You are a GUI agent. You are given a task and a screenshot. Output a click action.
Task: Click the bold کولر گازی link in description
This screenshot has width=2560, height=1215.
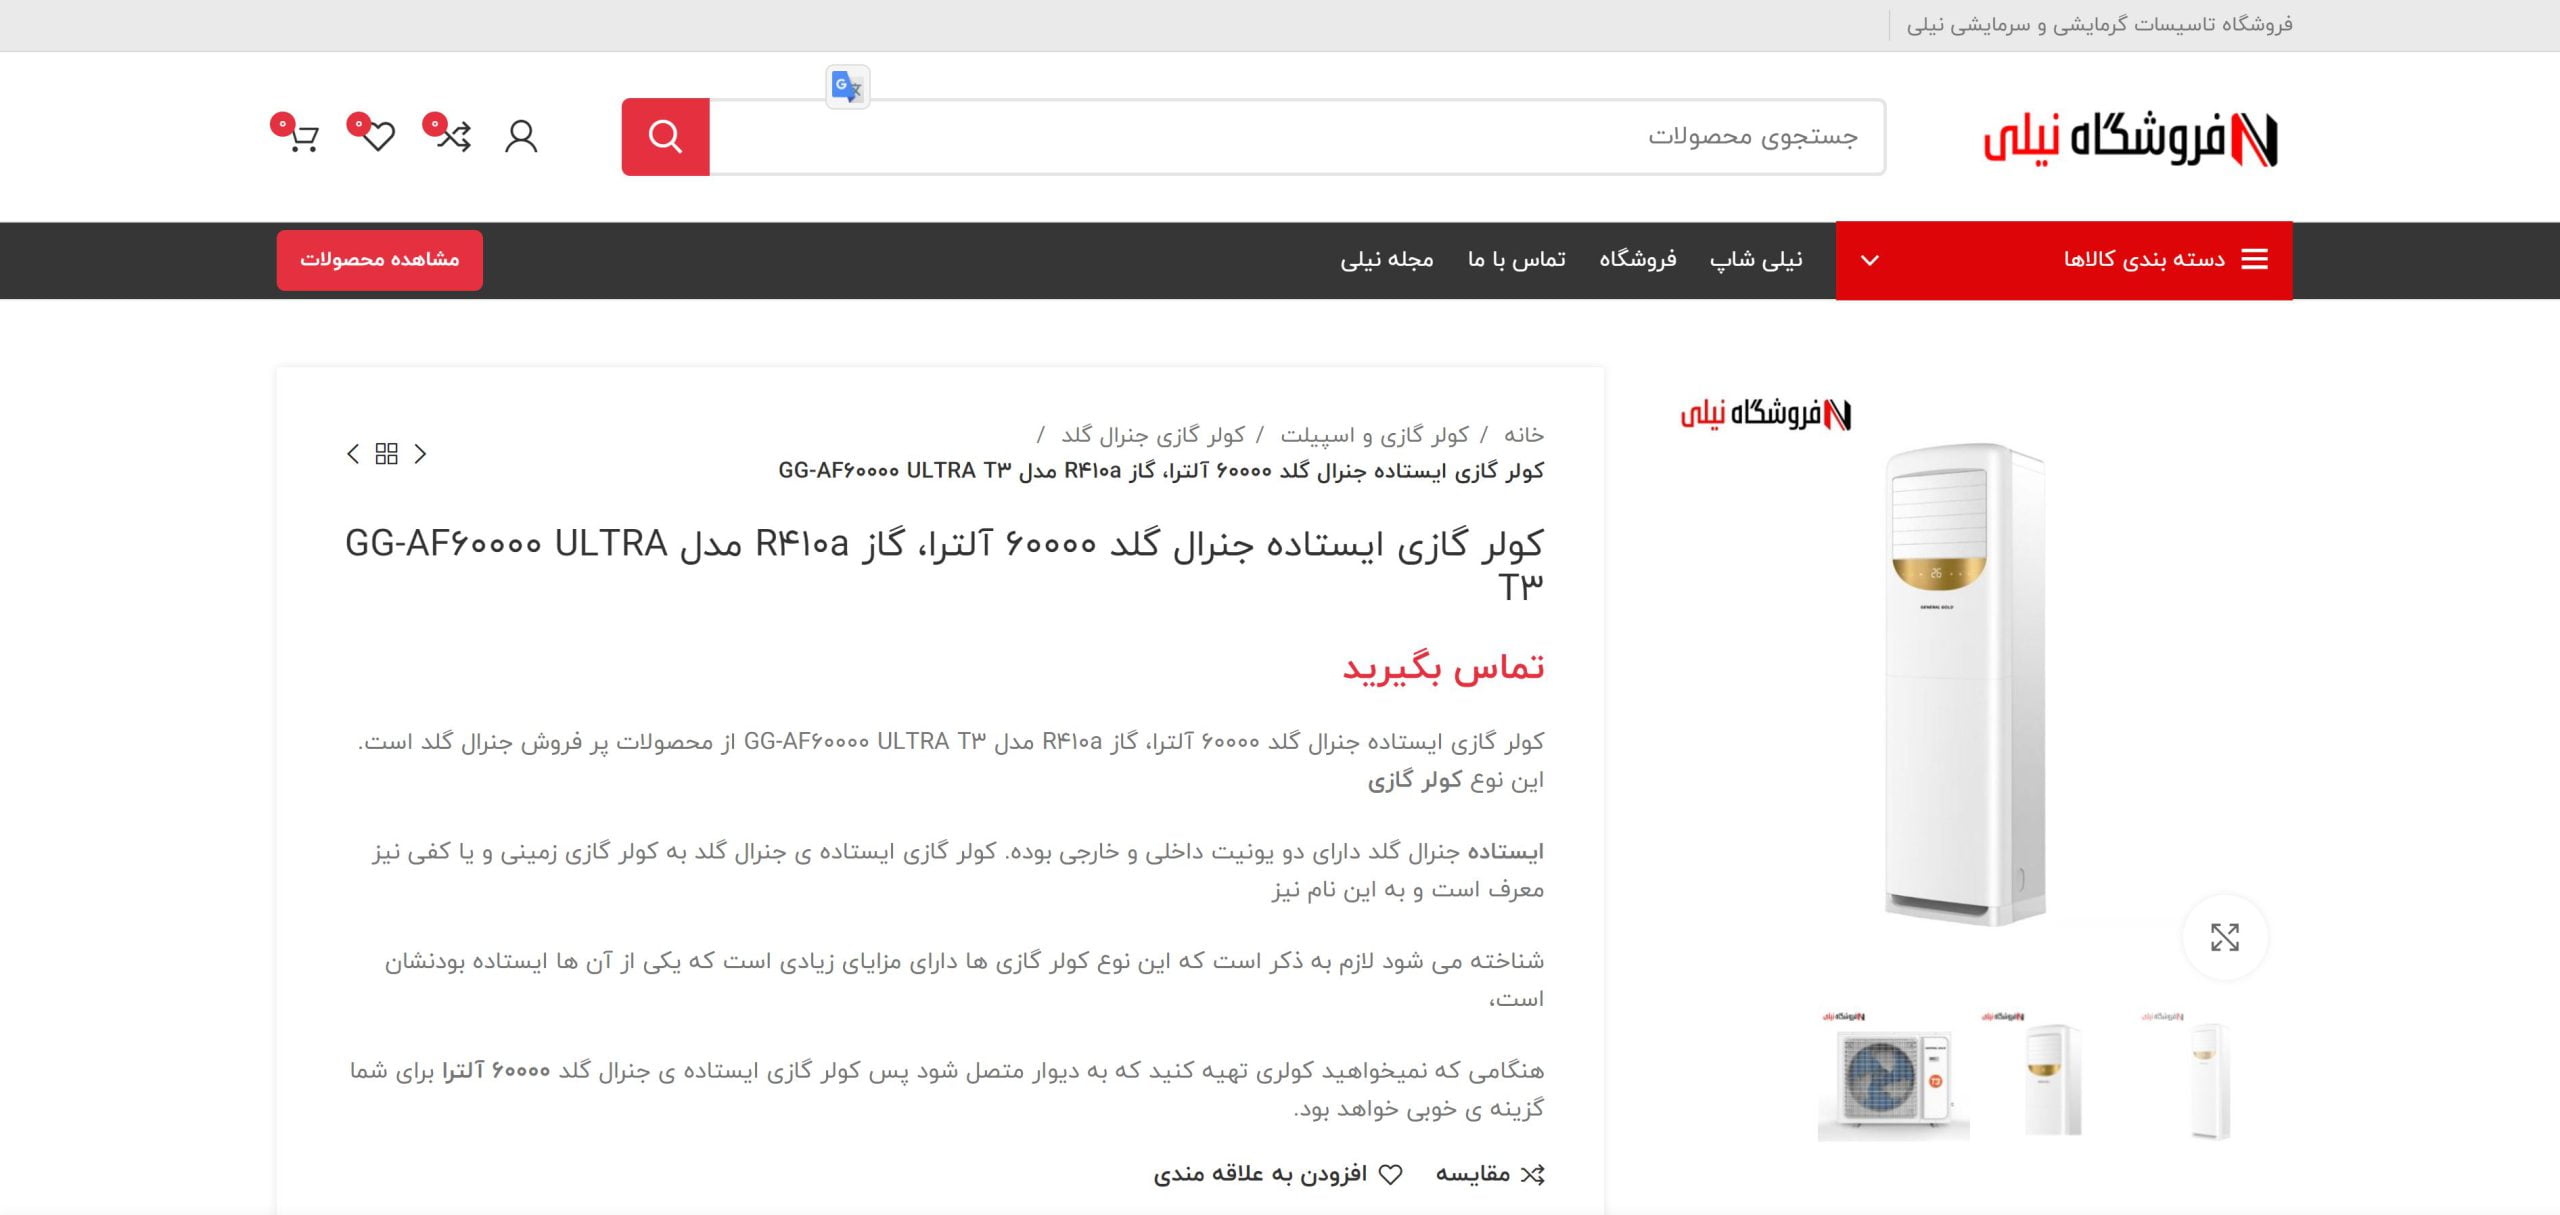click(x=1414, y=781)
